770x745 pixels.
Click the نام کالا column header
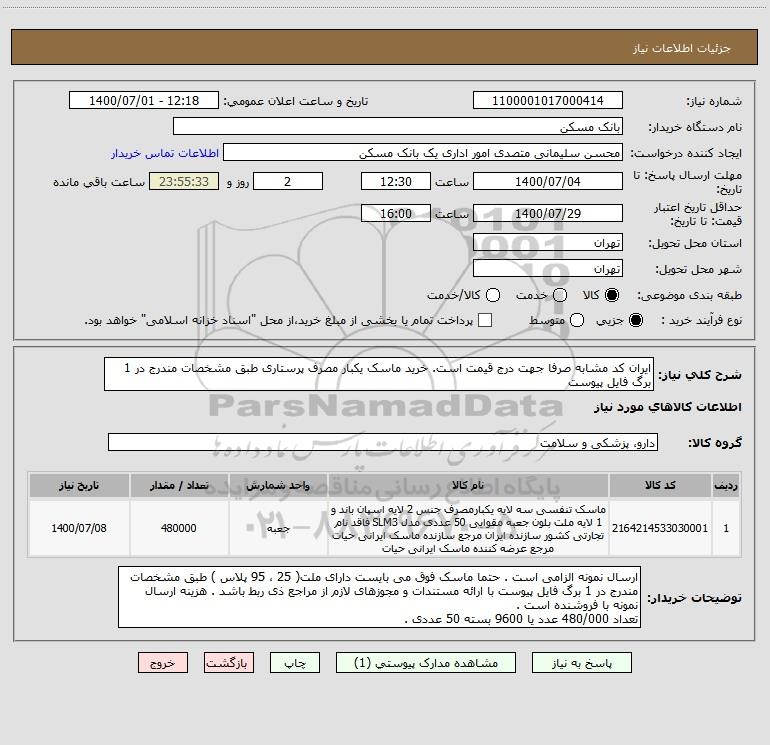tap(468, 486)
